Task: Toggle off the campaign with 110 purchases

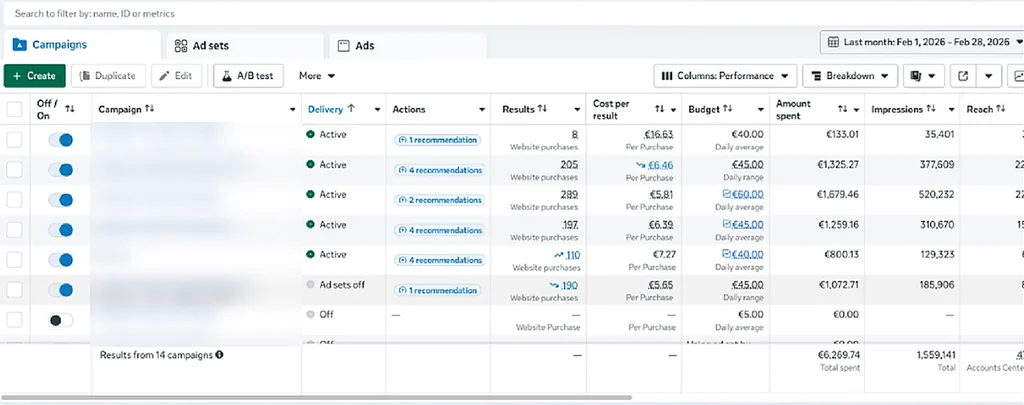Action: [61, 260]
